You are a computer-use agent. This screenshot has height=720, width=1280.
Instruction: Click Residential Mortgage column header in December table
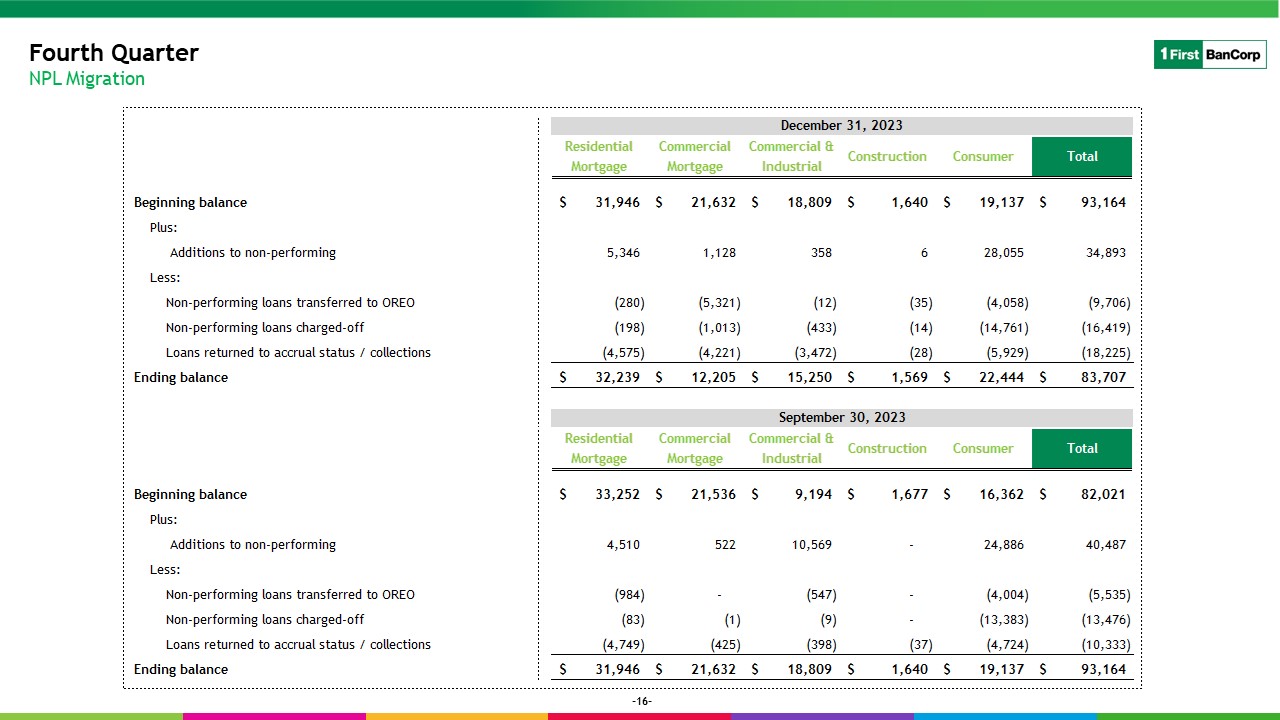point(598,156)
